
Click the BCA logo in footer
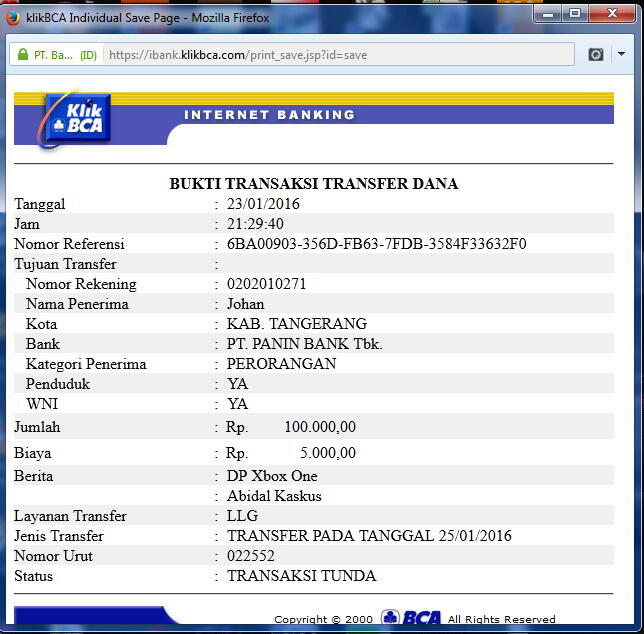pyautogui.click(x=411, y=618)
